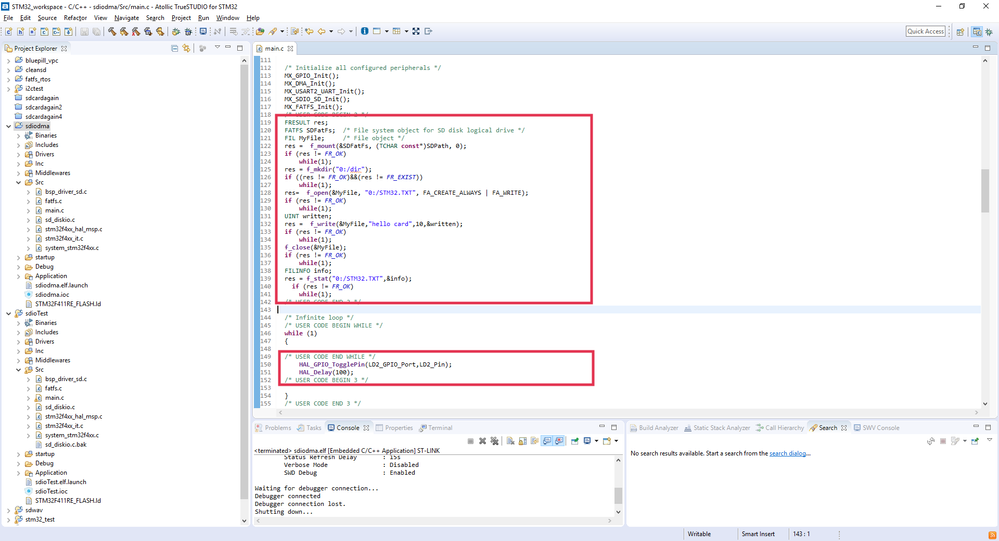Click the blue information icon in toolbar

(364, 31)
